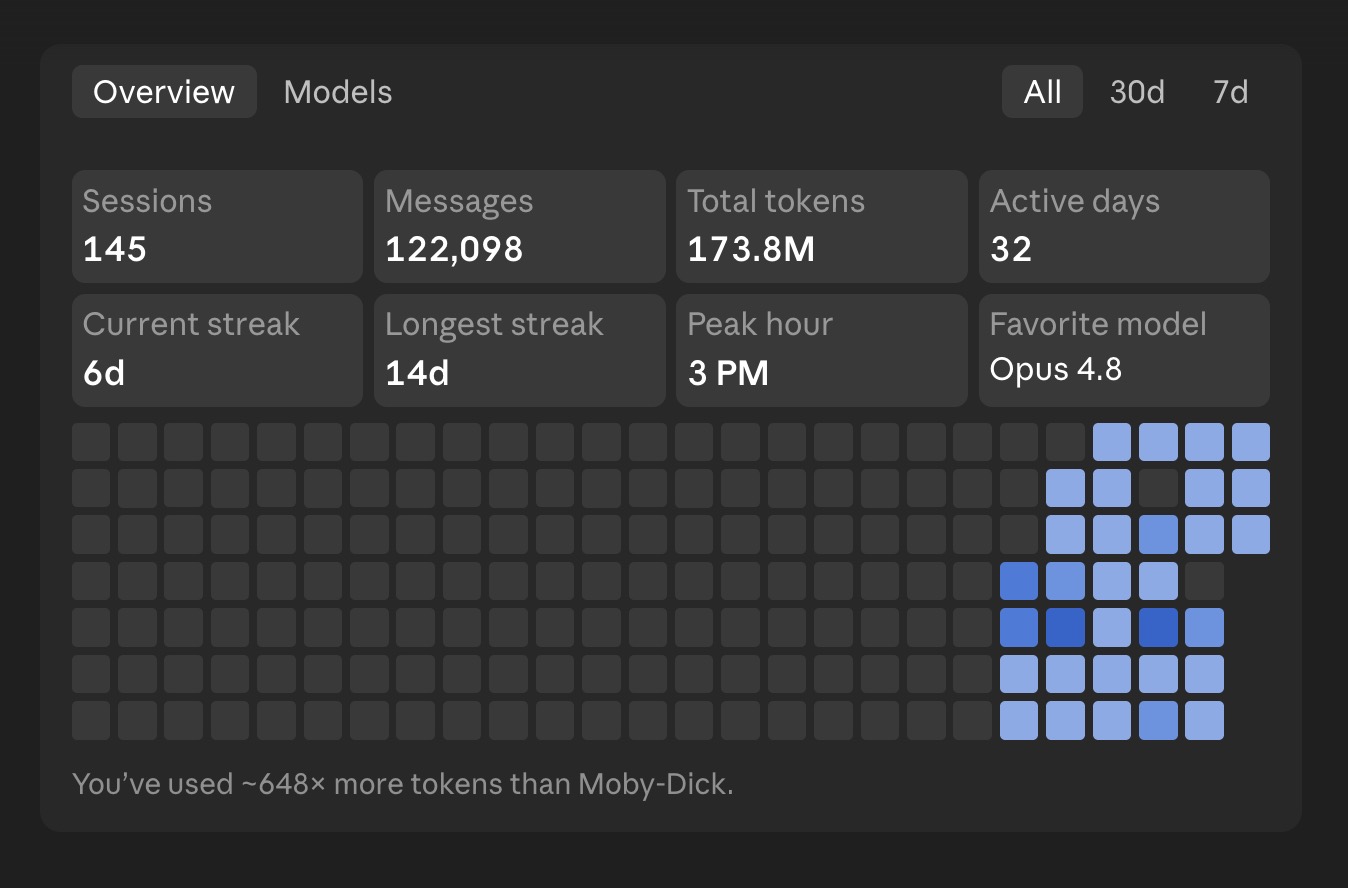Click the "122,098" messages value
The height and width of the screenshot is (888, 1348).
pos(454,249)
